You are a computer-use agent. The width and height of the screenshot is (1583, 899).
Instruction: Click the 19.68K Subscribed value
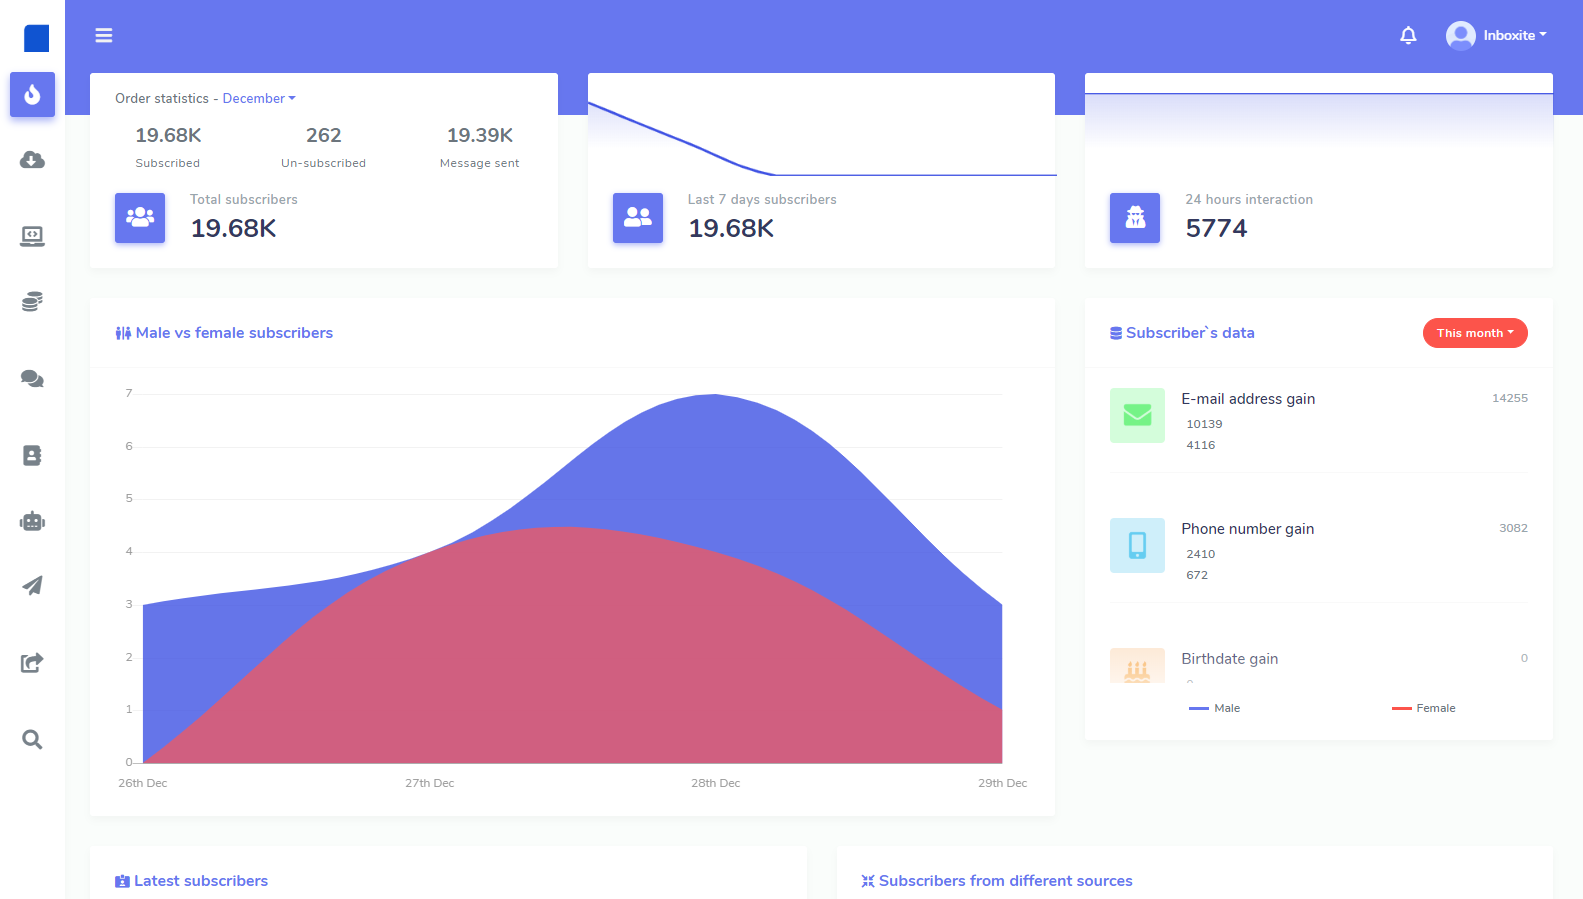click(x=168, y=135)
